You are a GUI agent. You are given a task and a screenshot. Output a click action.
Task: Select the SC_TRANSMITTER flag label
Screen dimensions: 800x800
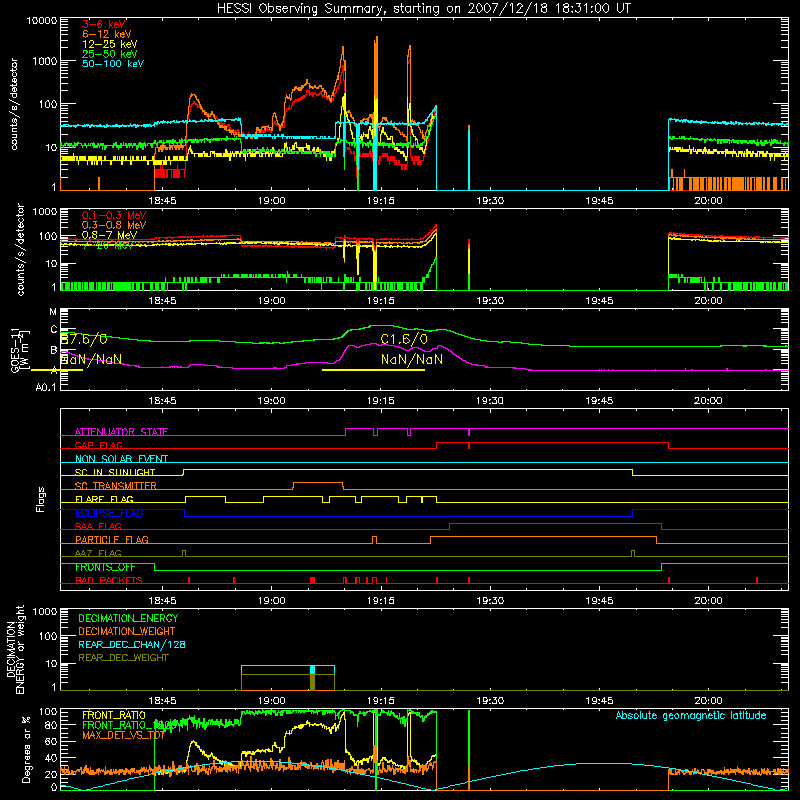[x=116, y=486]
